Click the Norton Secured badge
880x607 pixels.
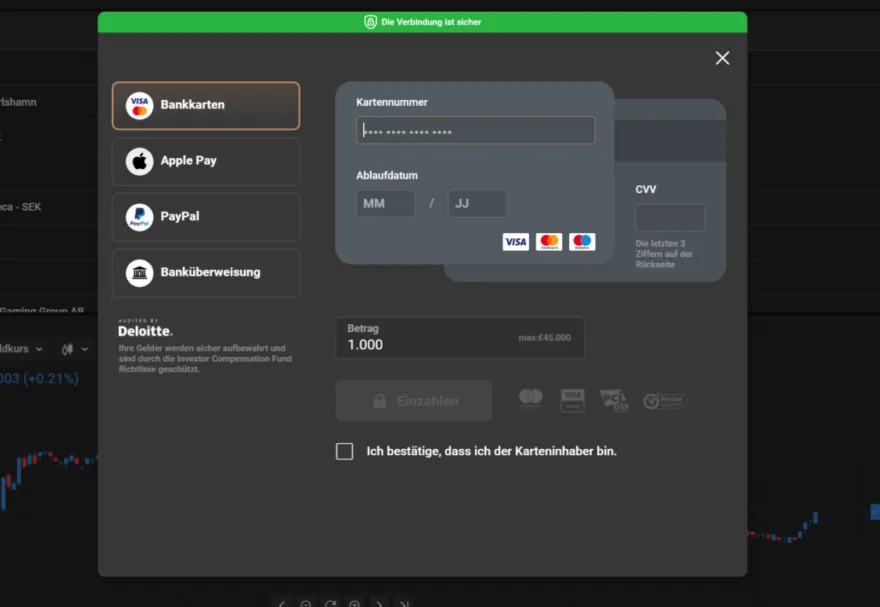(665, 401)
